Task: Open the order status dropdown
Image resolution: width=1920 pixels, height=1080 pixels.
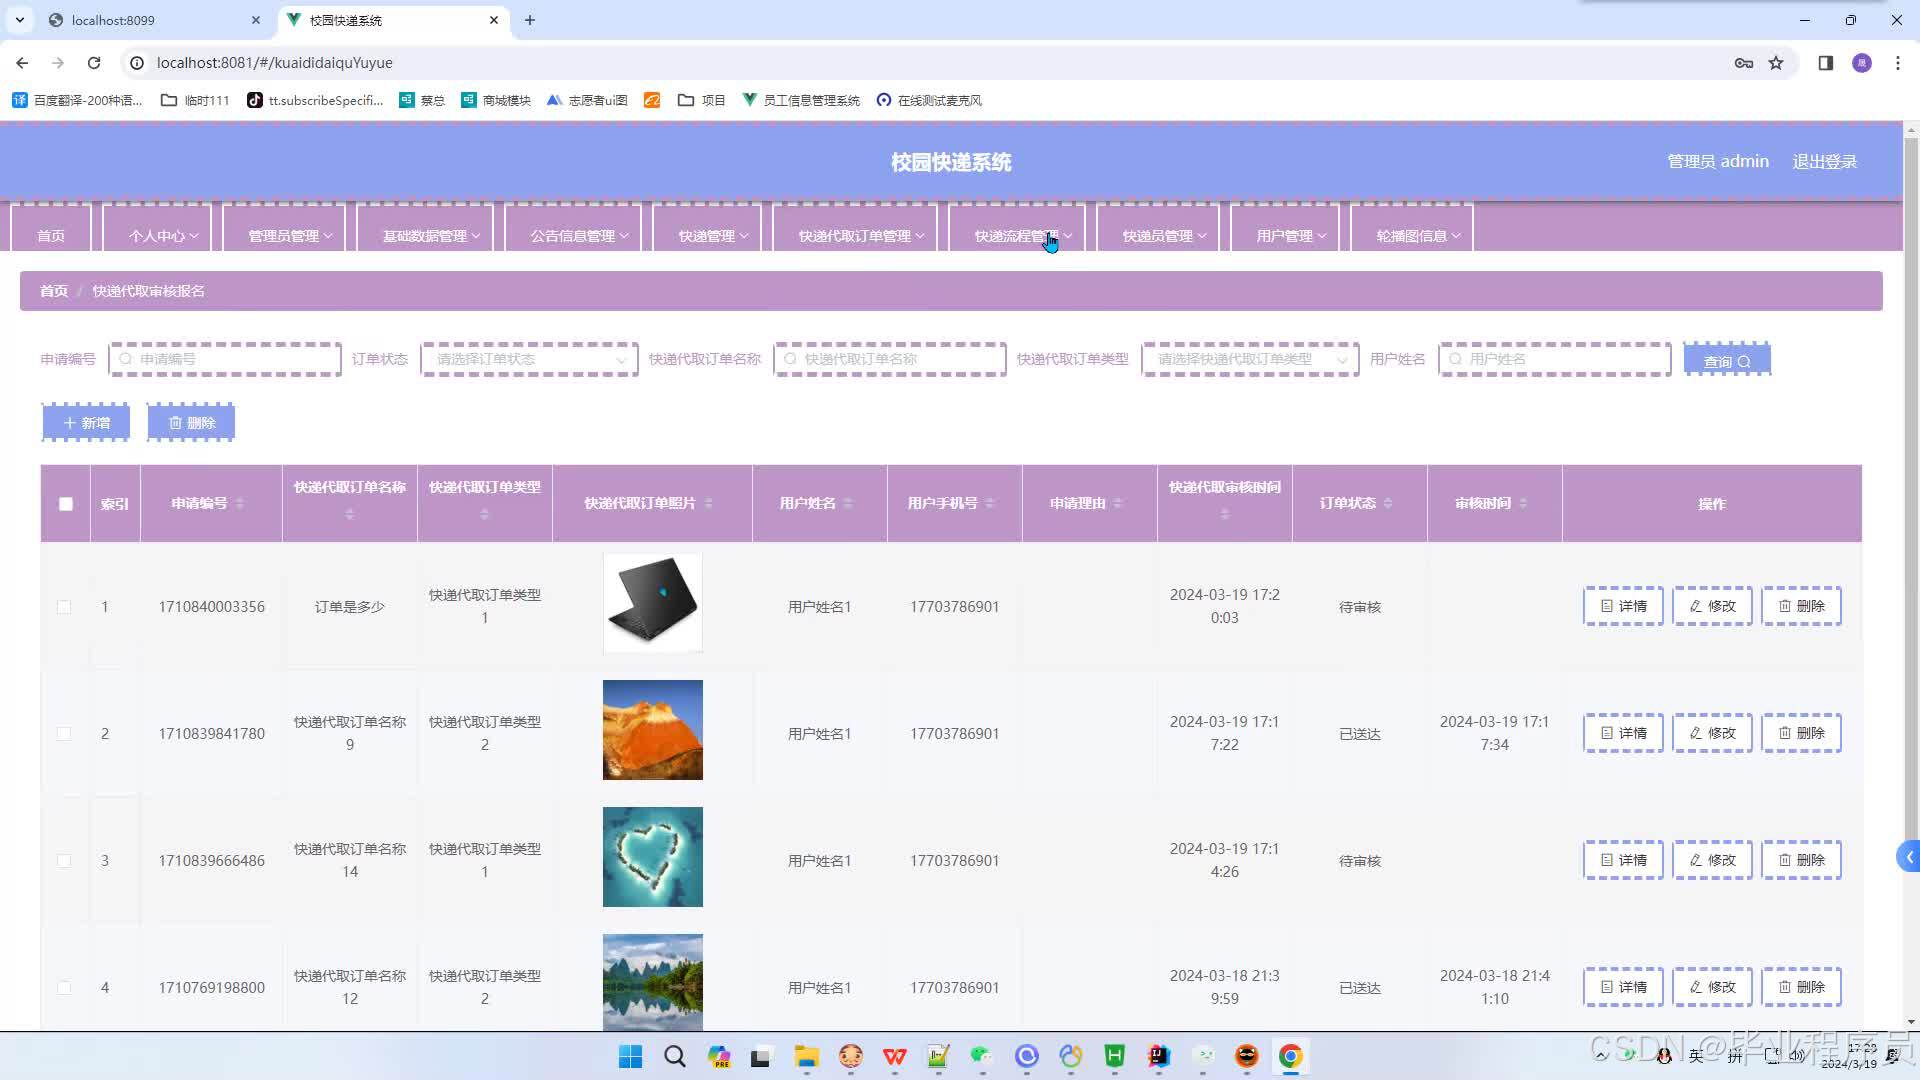Action: coord(529,360)
